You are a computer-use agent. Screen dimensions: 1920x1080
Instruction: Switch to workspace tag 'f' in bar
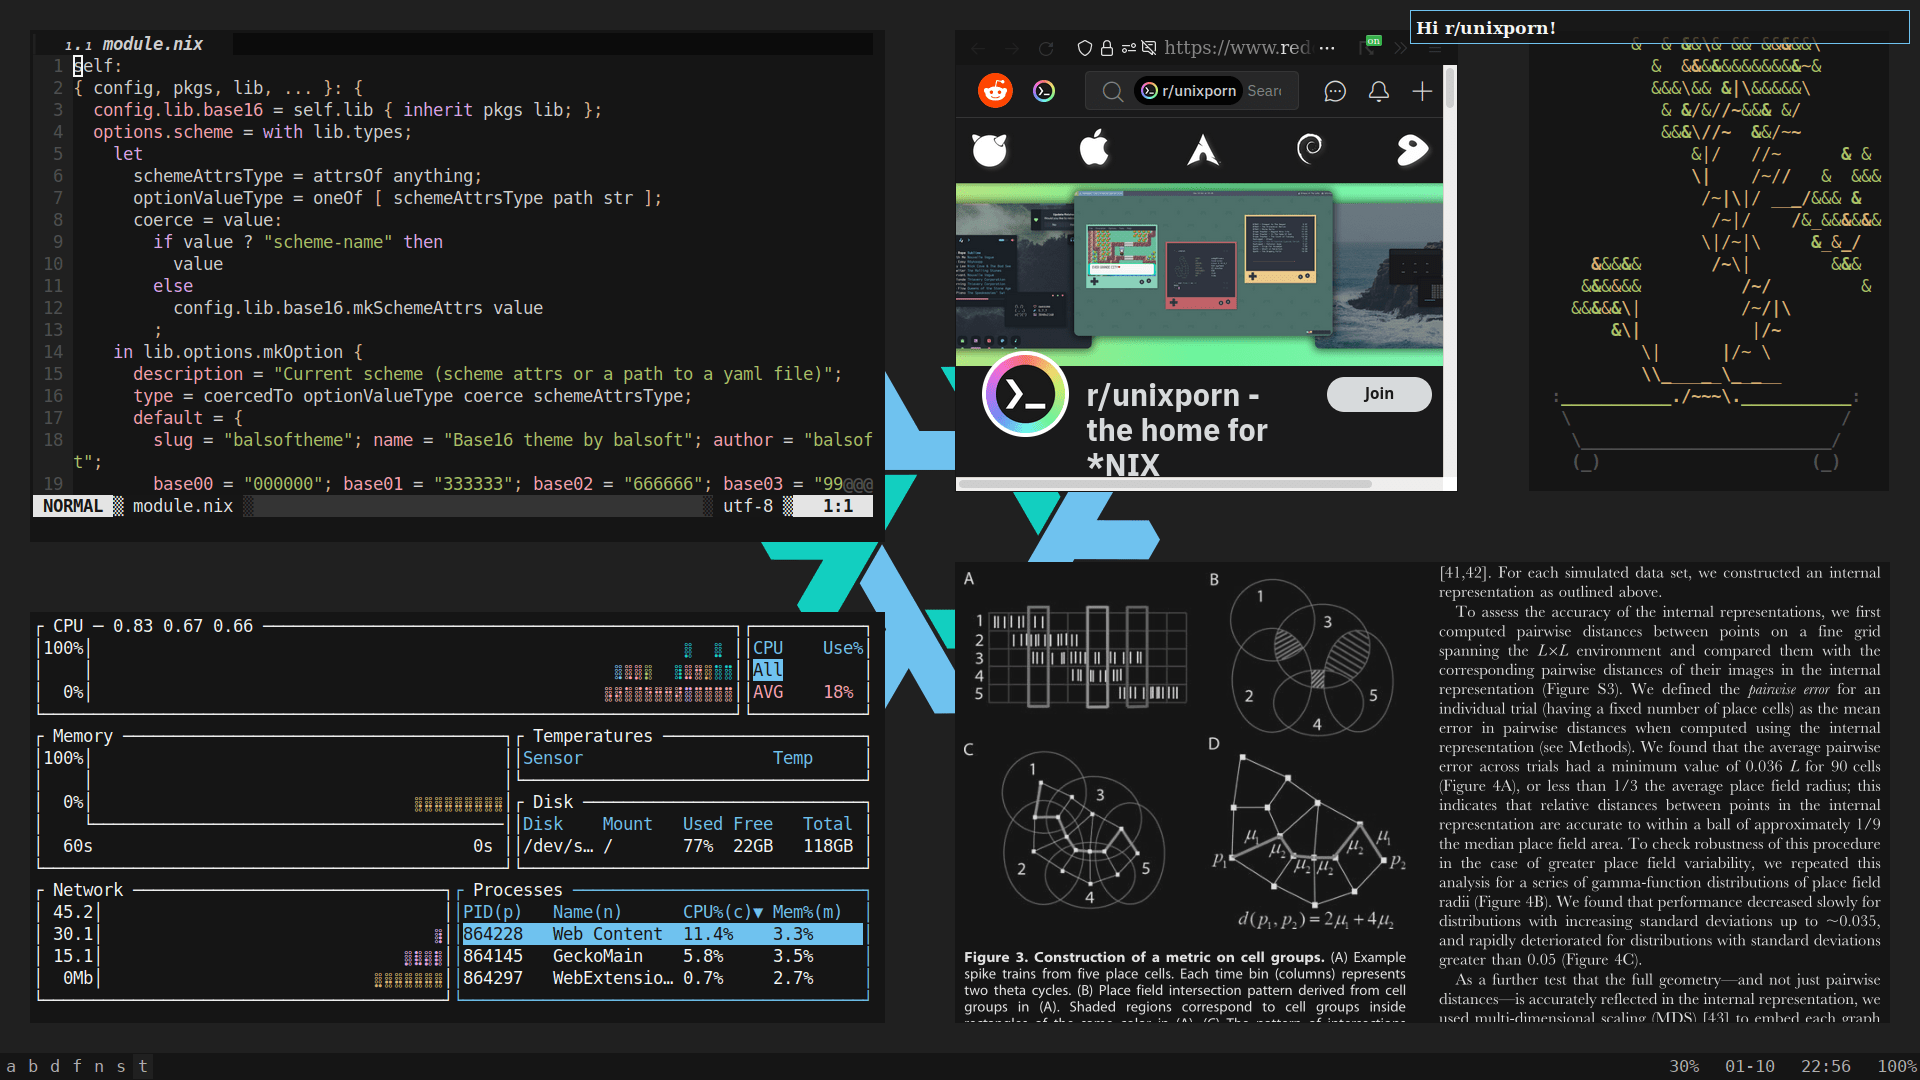click(x=77, y=1066)
